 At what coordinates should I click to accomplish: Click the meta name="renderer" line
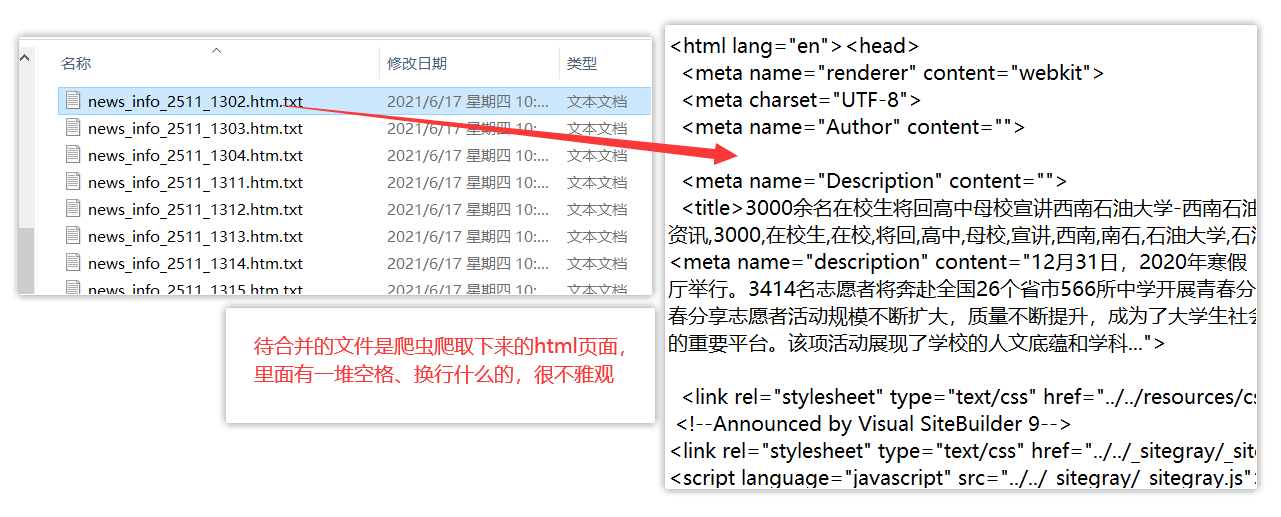(893, 73)
